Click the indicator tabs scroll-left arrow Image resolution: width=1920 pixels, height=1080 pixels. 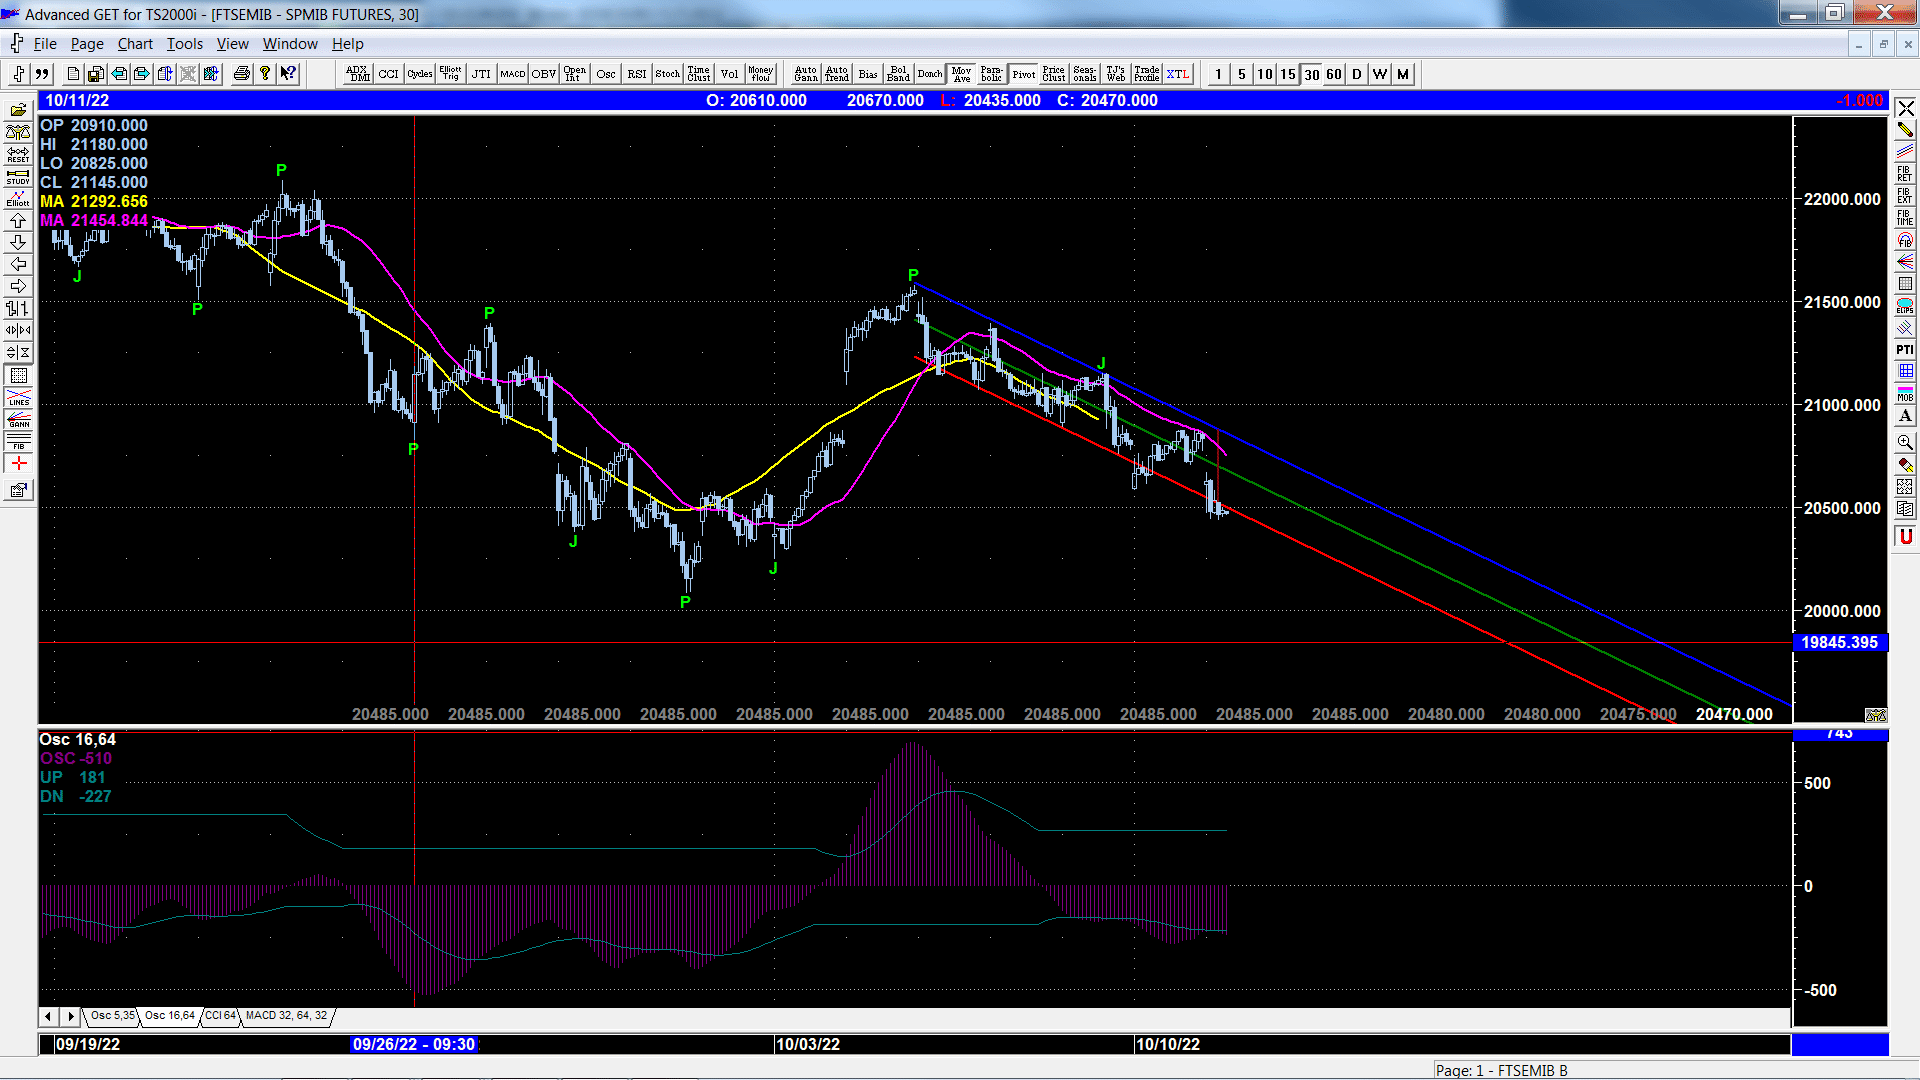pyautogui.click(x=48, y=1016)
